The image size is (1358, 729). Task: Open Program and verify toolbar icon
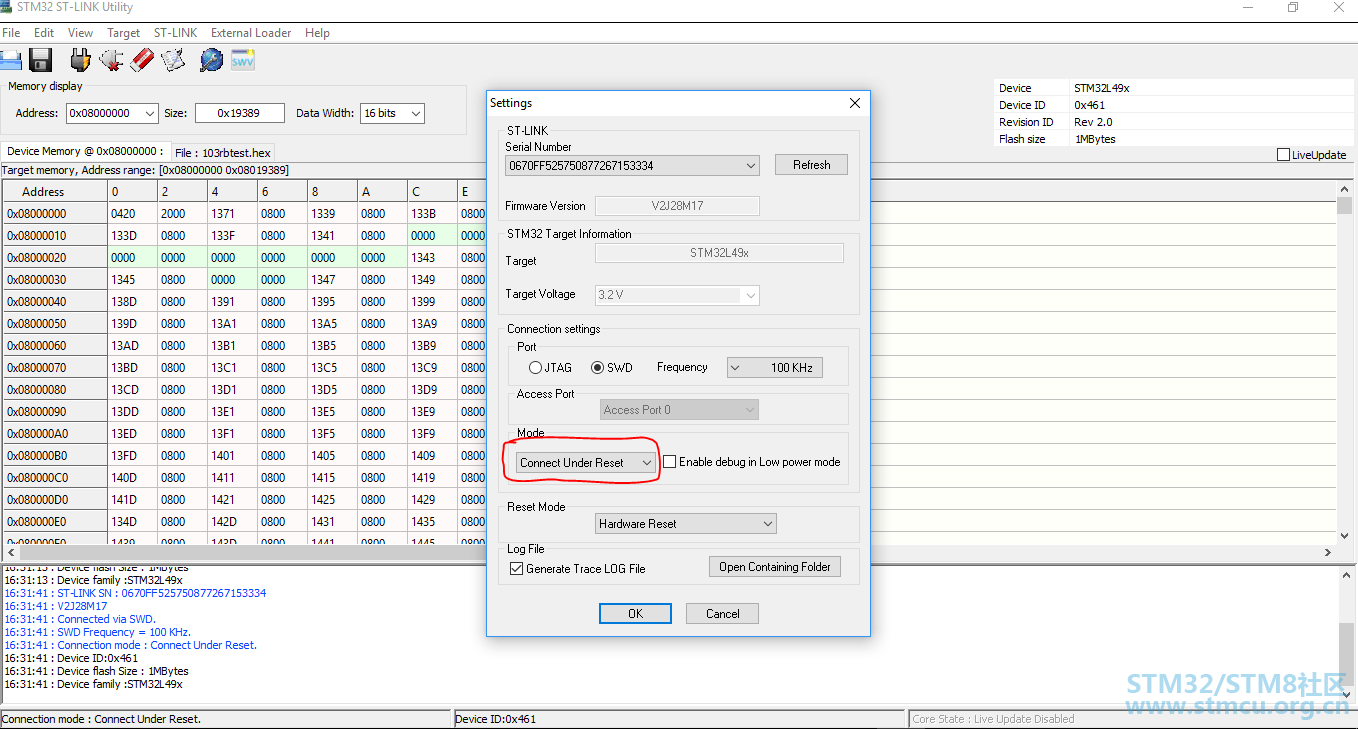pos(173,59)
